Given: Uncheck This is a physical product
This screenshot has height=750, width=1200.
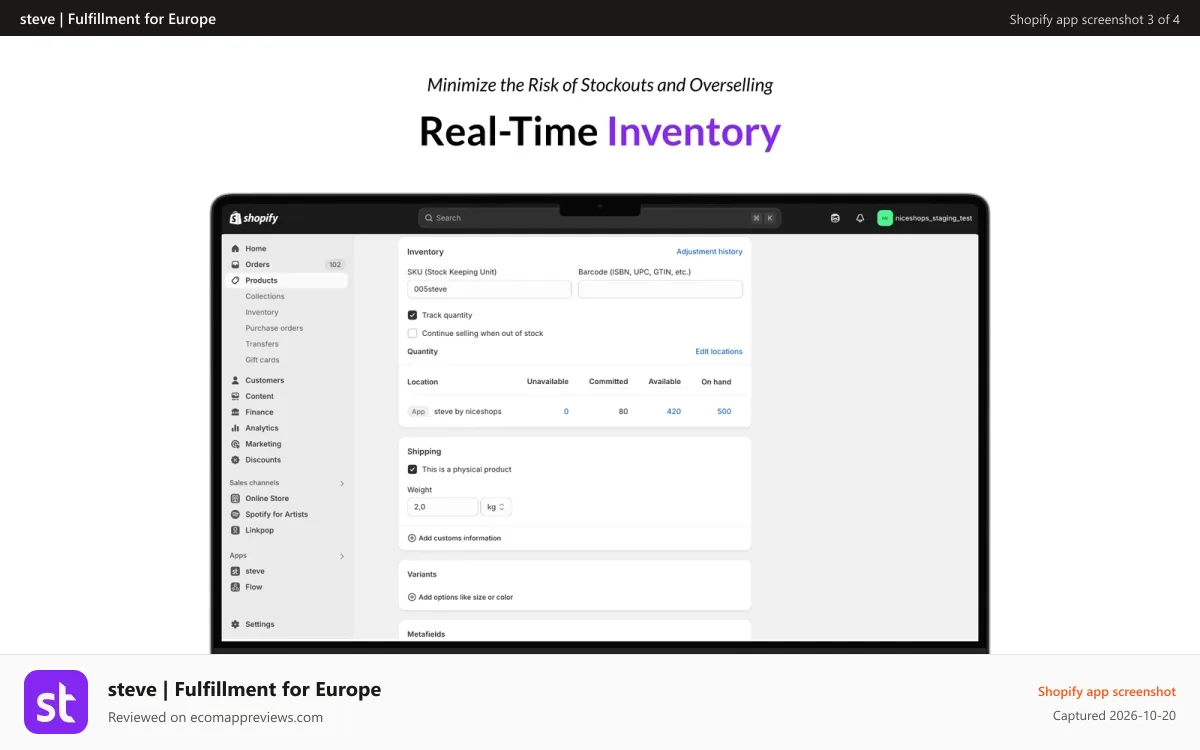Looking at the screenshot, I should (412, 469).
